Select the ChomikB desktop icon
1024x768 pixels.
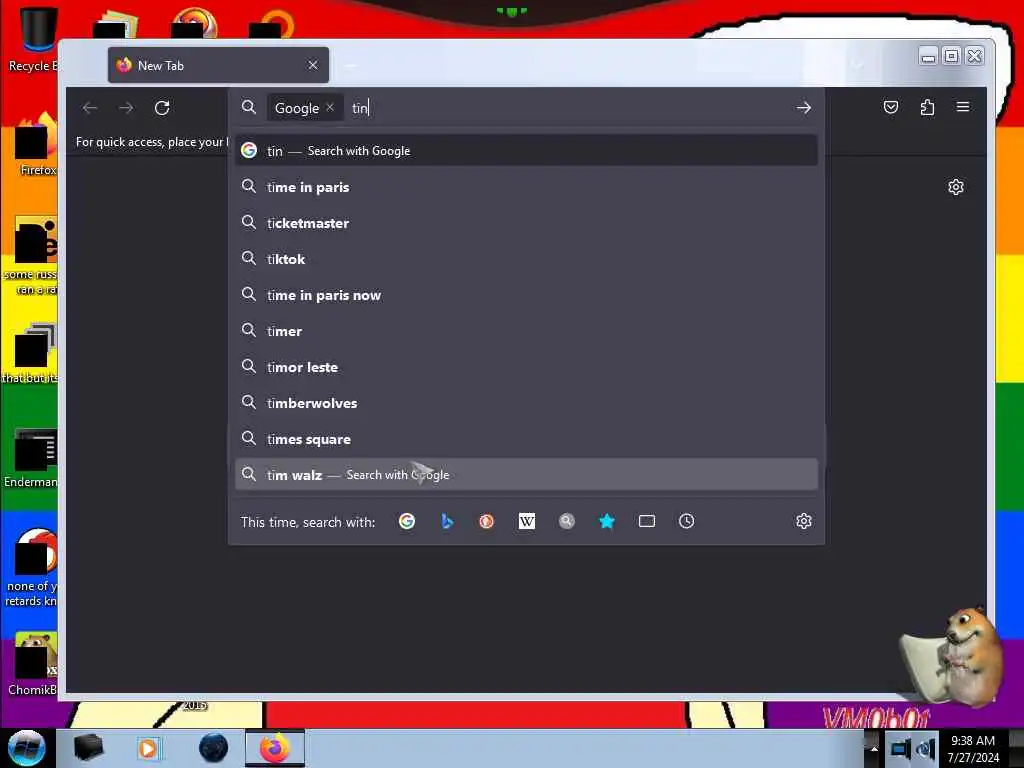pos(33,664)
